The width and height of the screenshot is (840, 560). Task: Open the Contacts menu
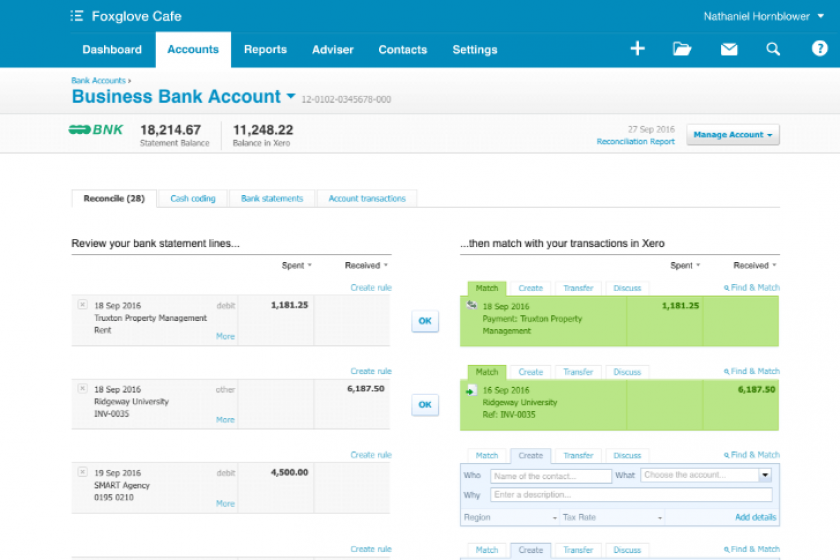point(402,49)
